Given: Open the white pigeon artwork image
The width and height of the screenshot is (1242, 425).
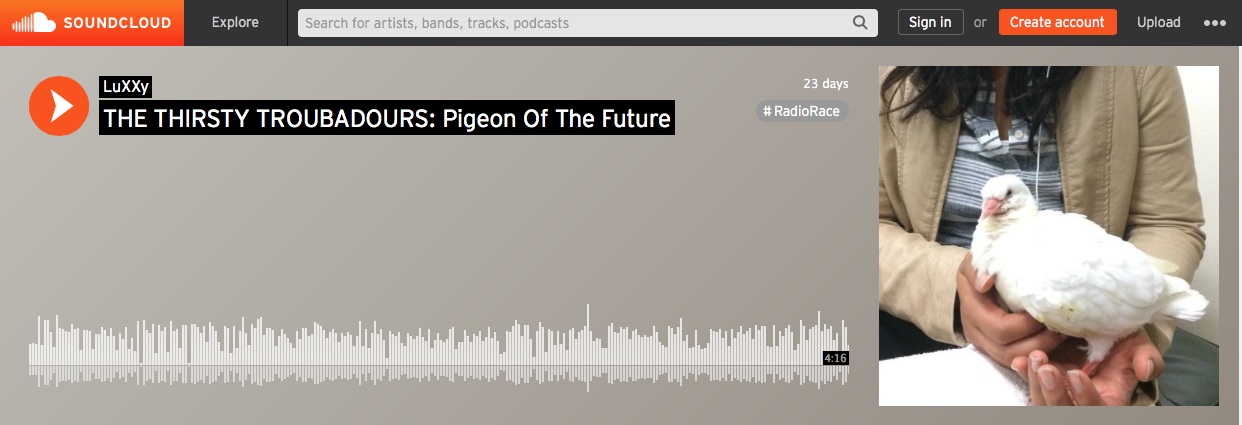Looking at the screenshot, I should (x=1049, y=236).
